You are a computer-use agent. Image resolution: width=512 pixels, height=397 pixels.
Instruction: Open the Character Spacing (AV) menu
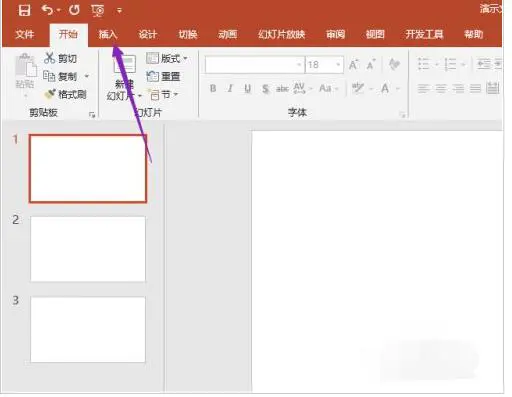pyautogui.click(x=302, y=88)
